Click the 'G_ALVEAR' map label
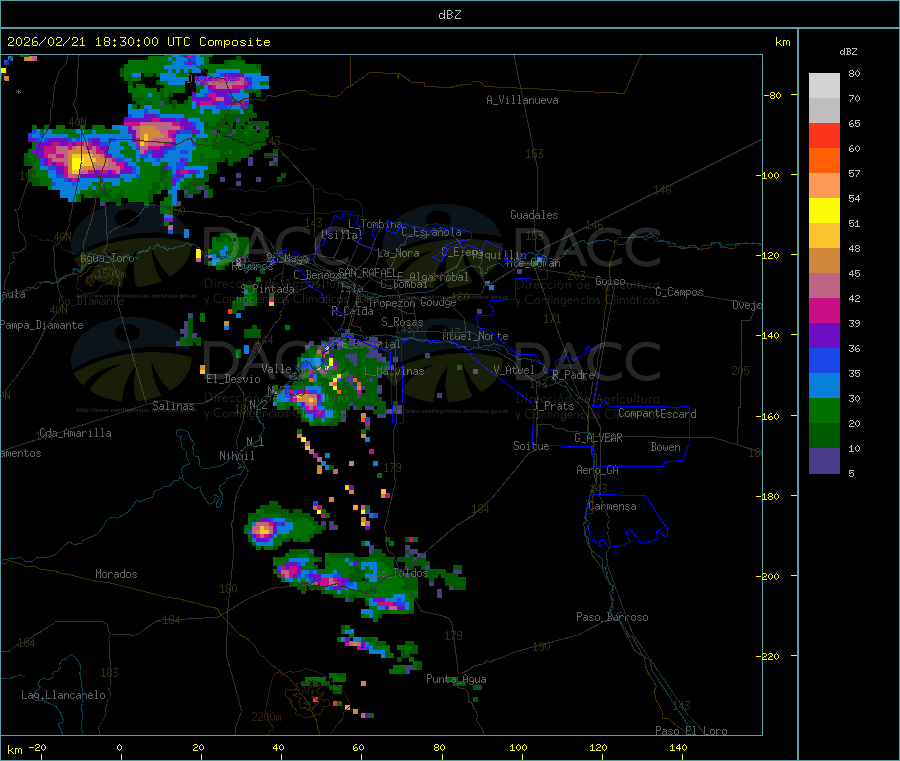This screenshot has width=900, height=761. (x=599, y=438)
